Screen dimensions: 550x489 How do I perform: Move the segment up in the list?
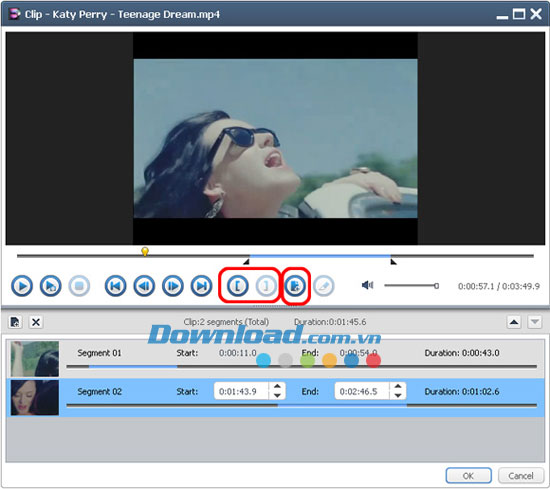pyautogui.click(x=514, y=322)
